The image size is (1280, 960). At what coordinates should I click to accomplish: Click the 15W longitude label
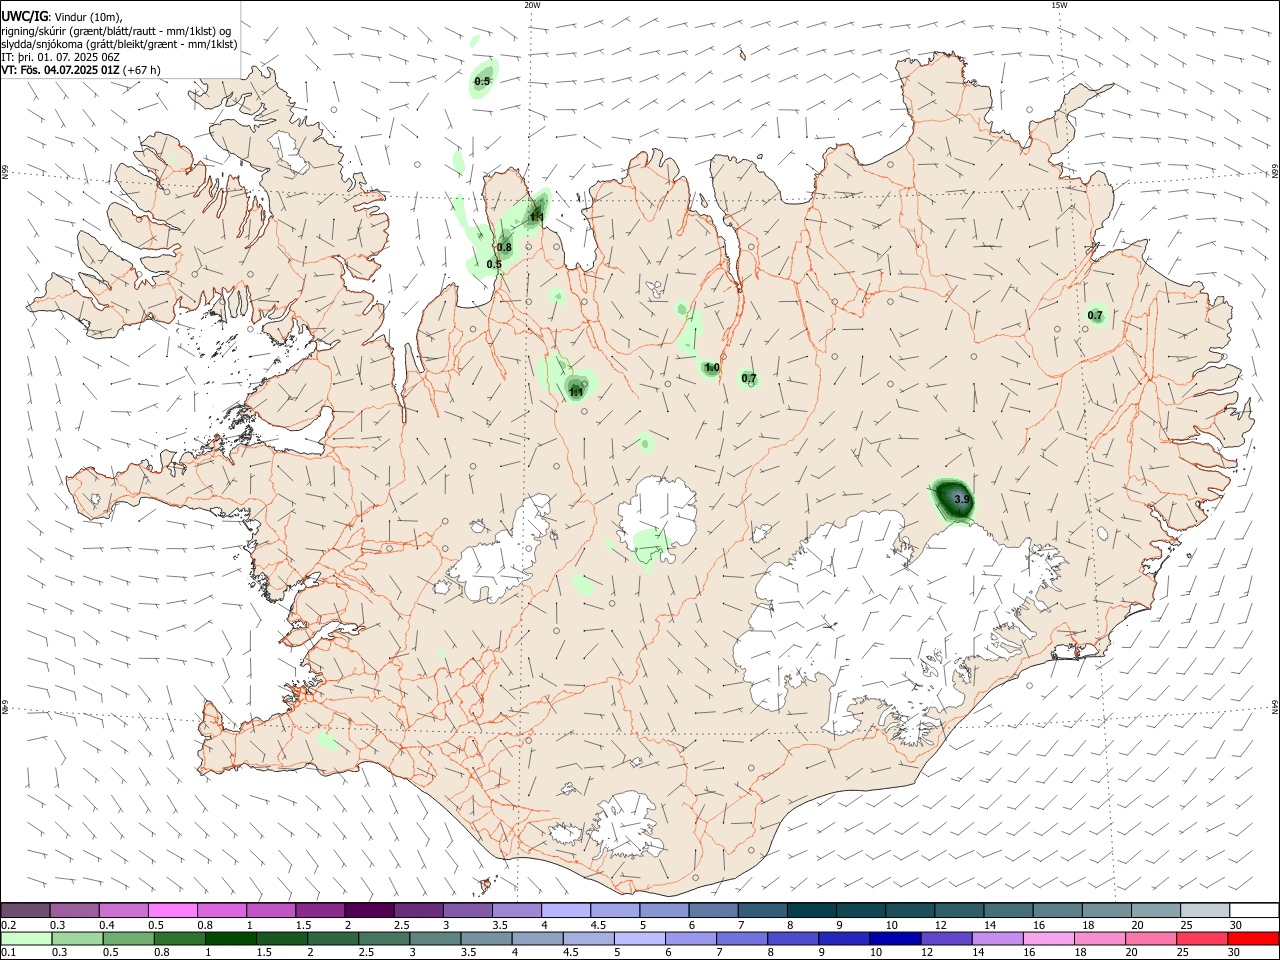pyautogui.click(x=1059, y=5)
